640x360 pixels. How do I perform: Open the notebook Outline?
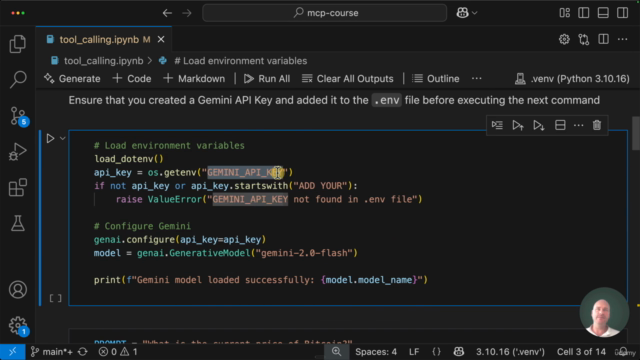(436, 78)
